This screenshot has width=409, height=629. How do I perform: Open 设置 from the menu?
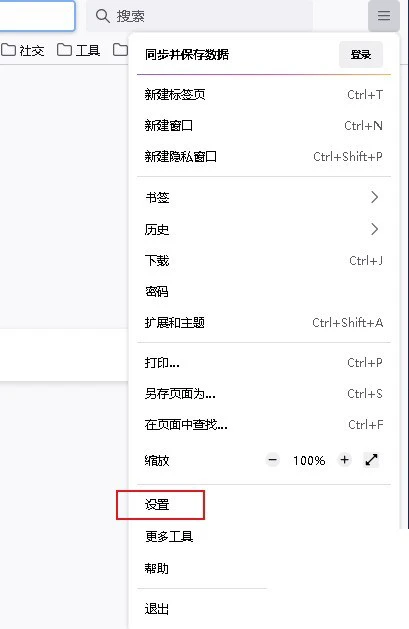(x=263, y=505)
